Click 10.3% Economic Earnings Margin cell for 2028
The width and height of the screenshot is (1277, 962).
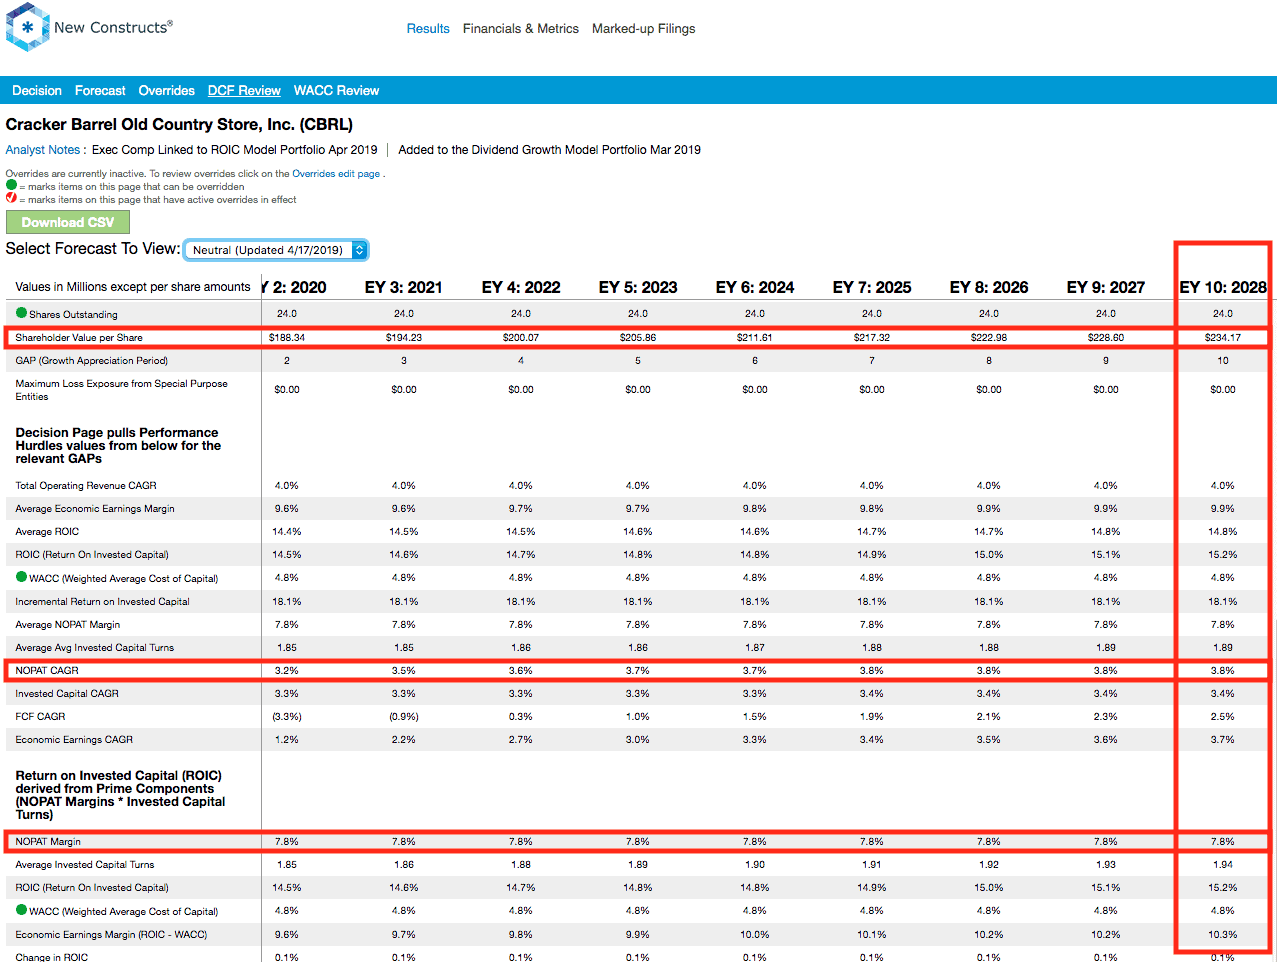(x=1223, y=935)
